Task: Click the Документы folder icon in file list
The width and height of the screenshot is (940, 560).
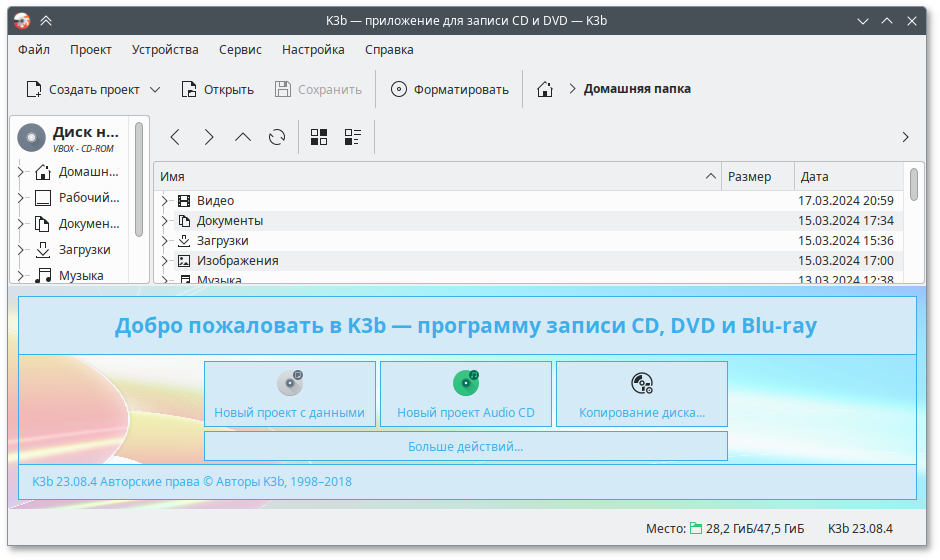Action: point(184,221)
